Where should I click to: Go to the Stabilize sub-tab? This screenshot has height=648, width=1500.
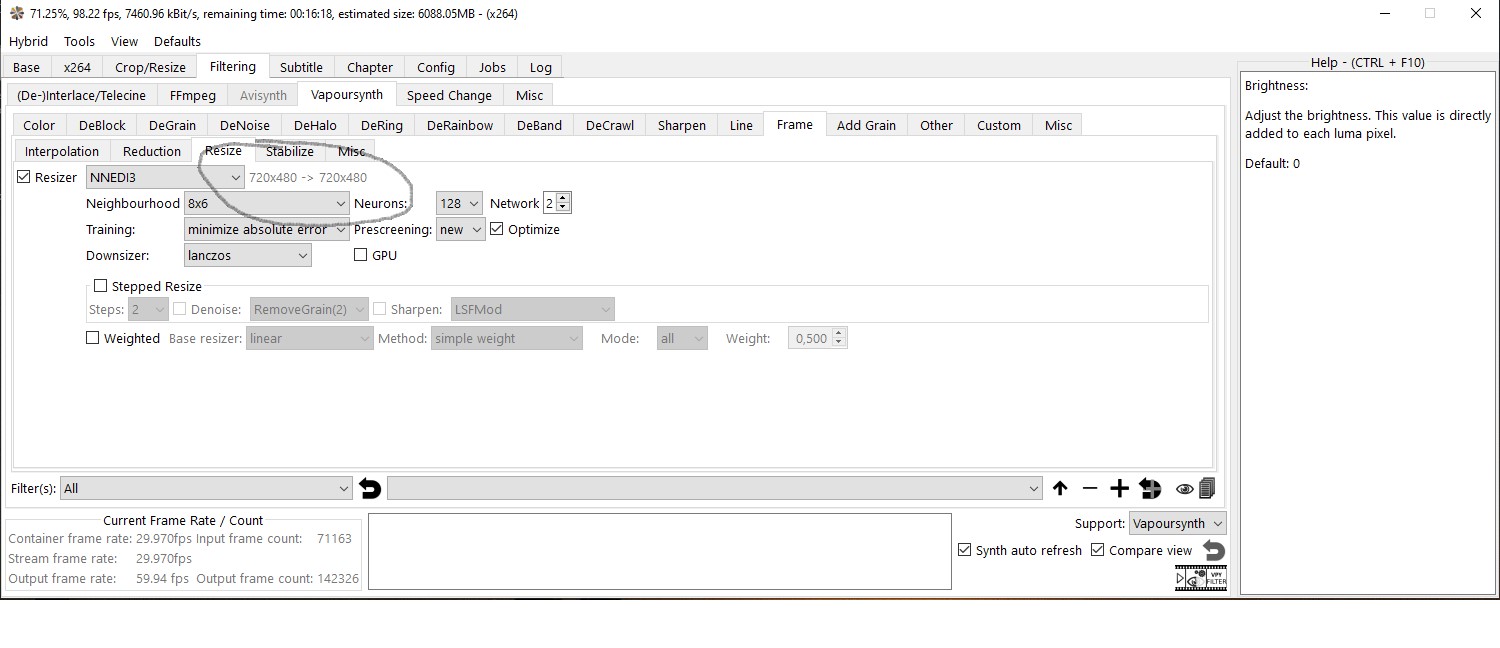click(x=290, y=151)
